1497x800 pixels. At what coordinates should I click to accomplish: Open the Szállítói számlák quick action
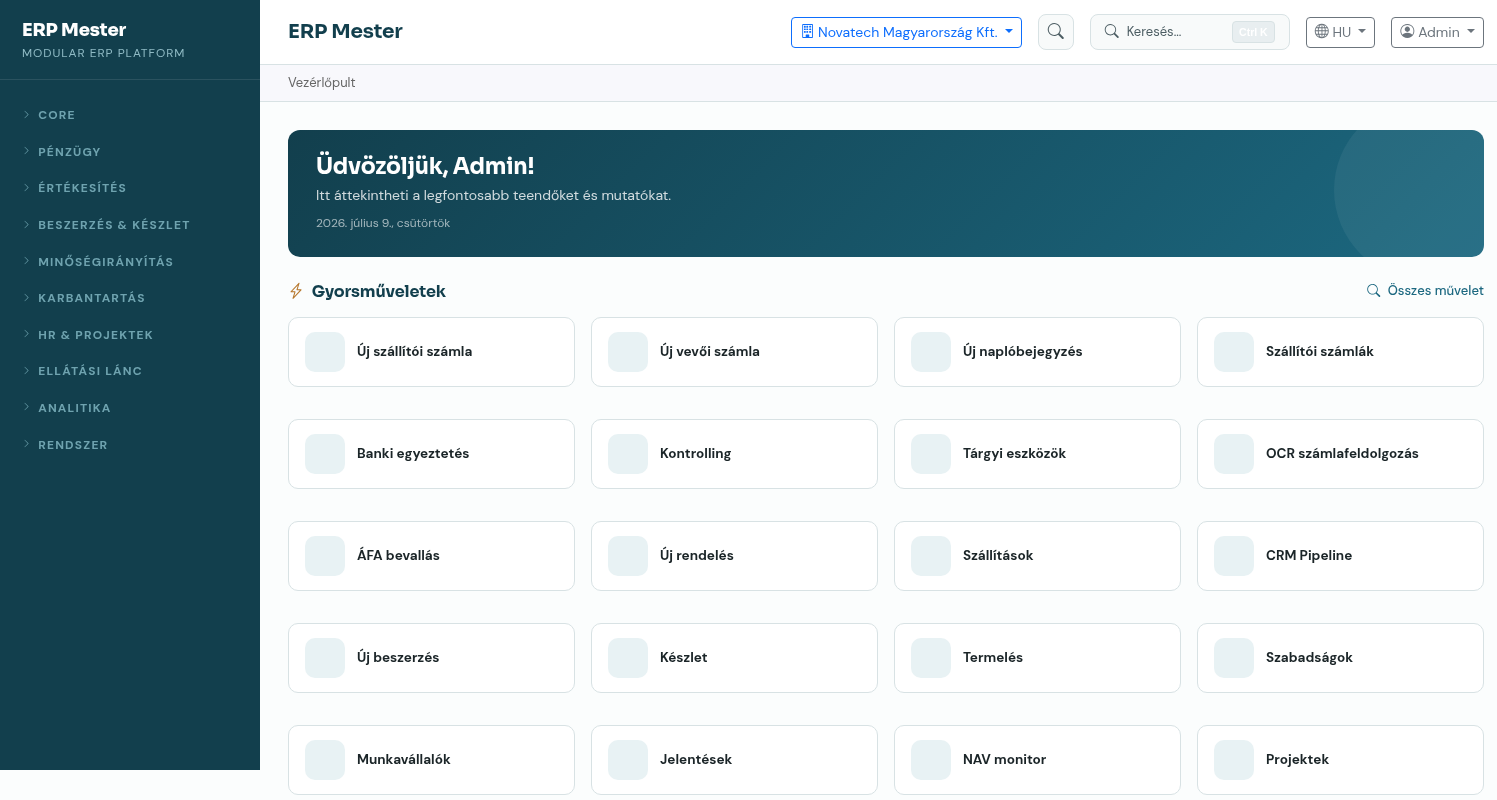click(1340, 352)
